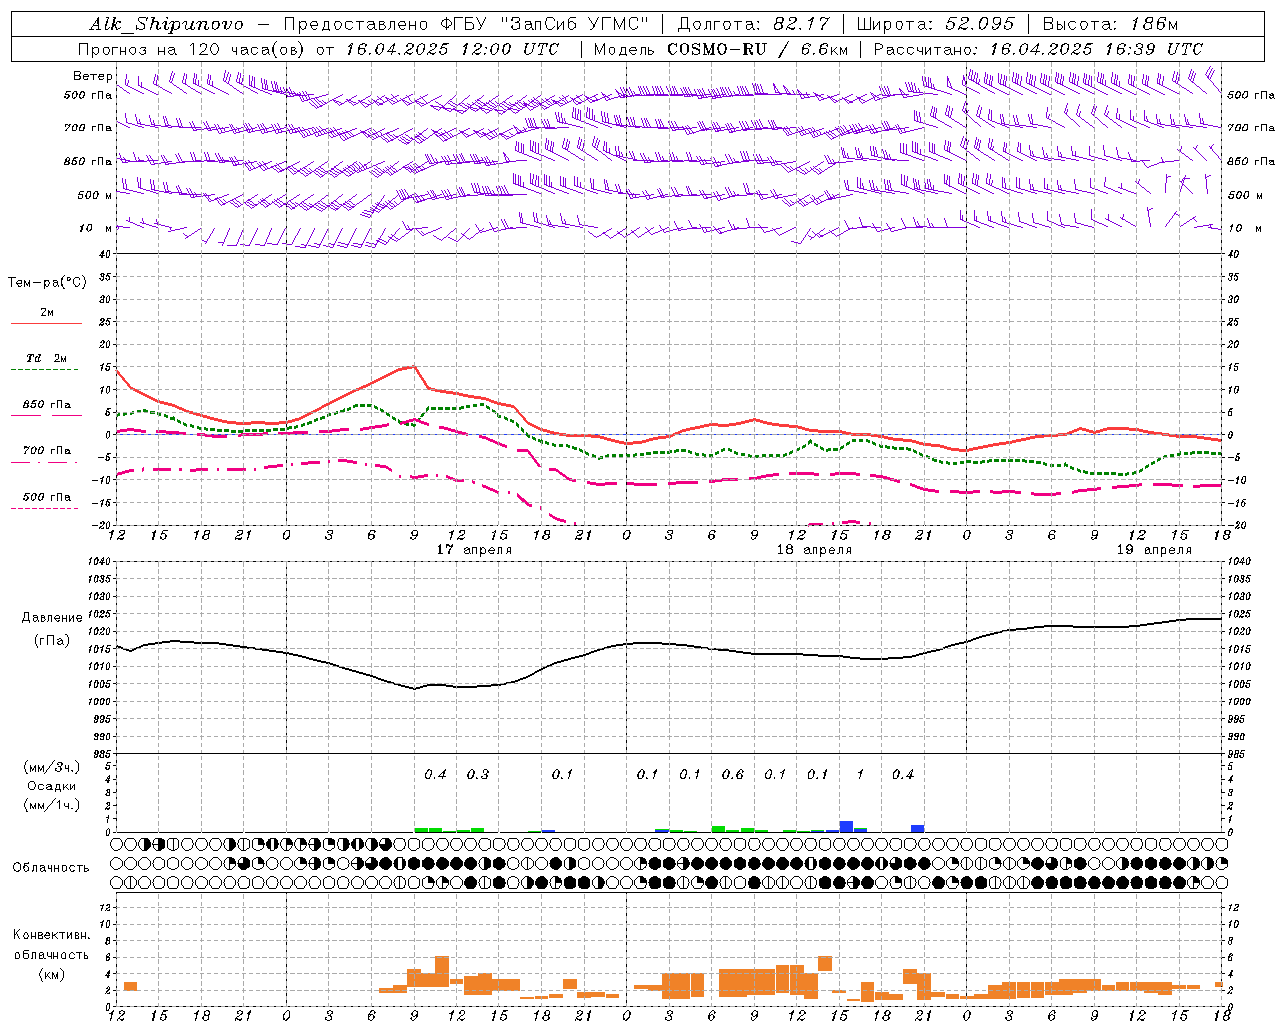
Task: Click the 'Давление' pressure panel label
Action: pos(52,618)
